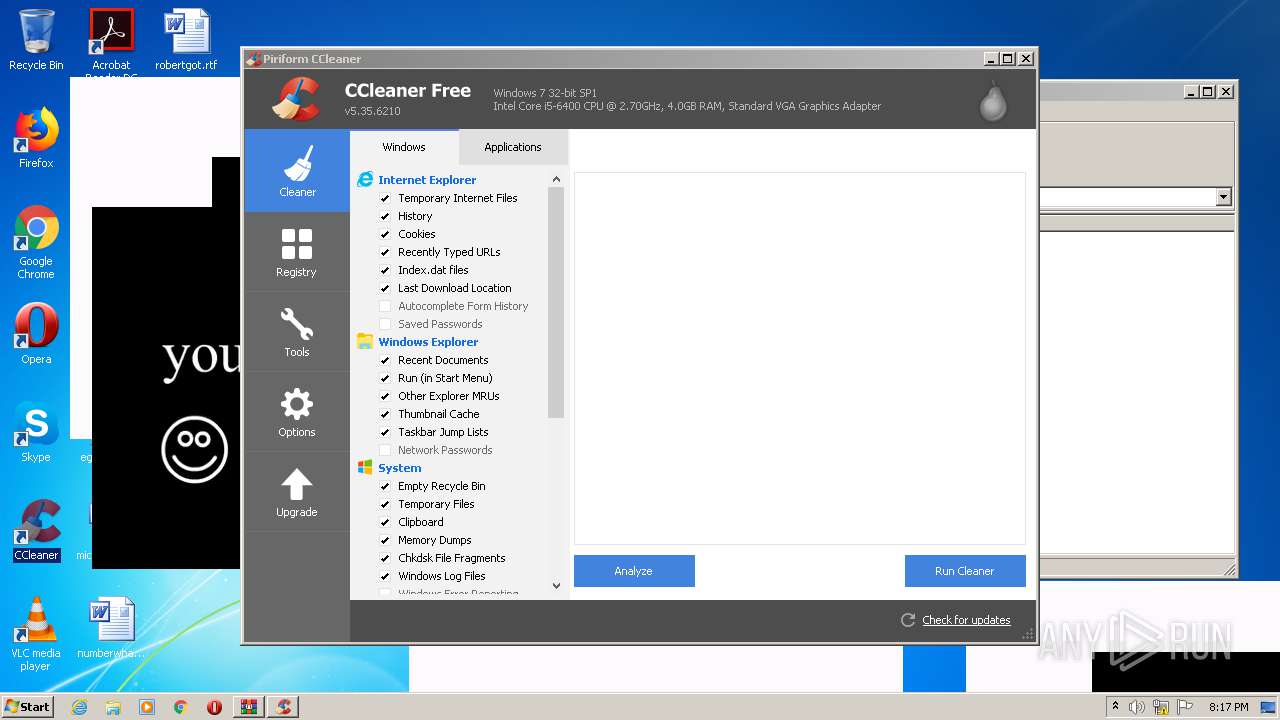Select CCleaner desktop shortcut
1280x720 pixels.
coord(36,530)
